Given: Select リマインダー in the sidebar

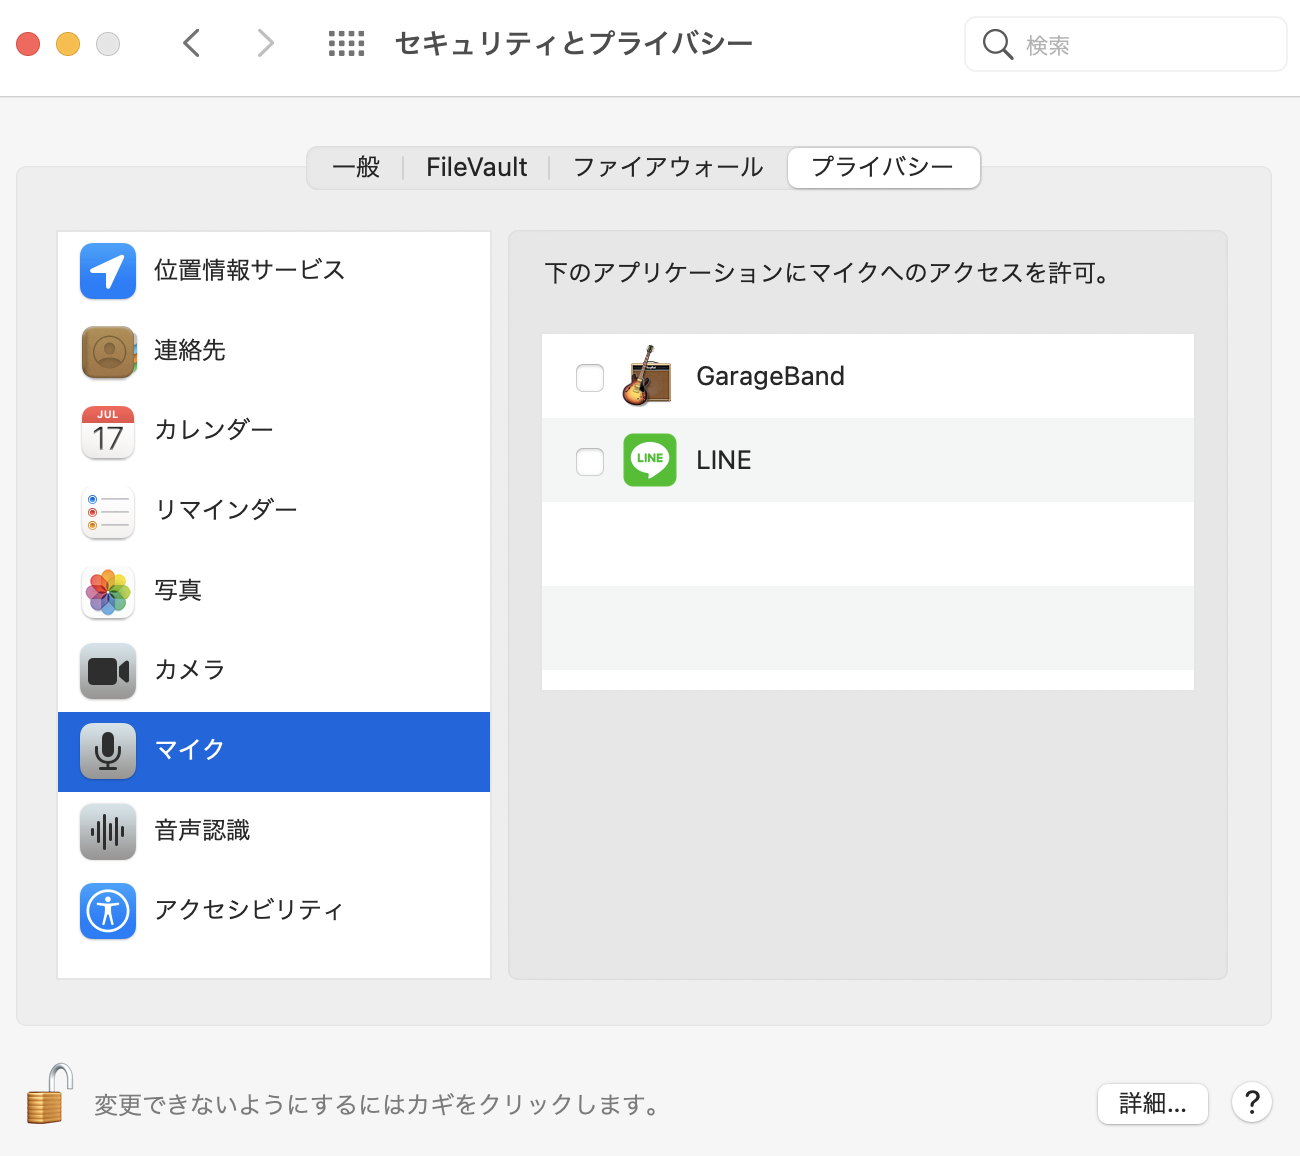Looking at the screenshot, I should coord(274,511).
